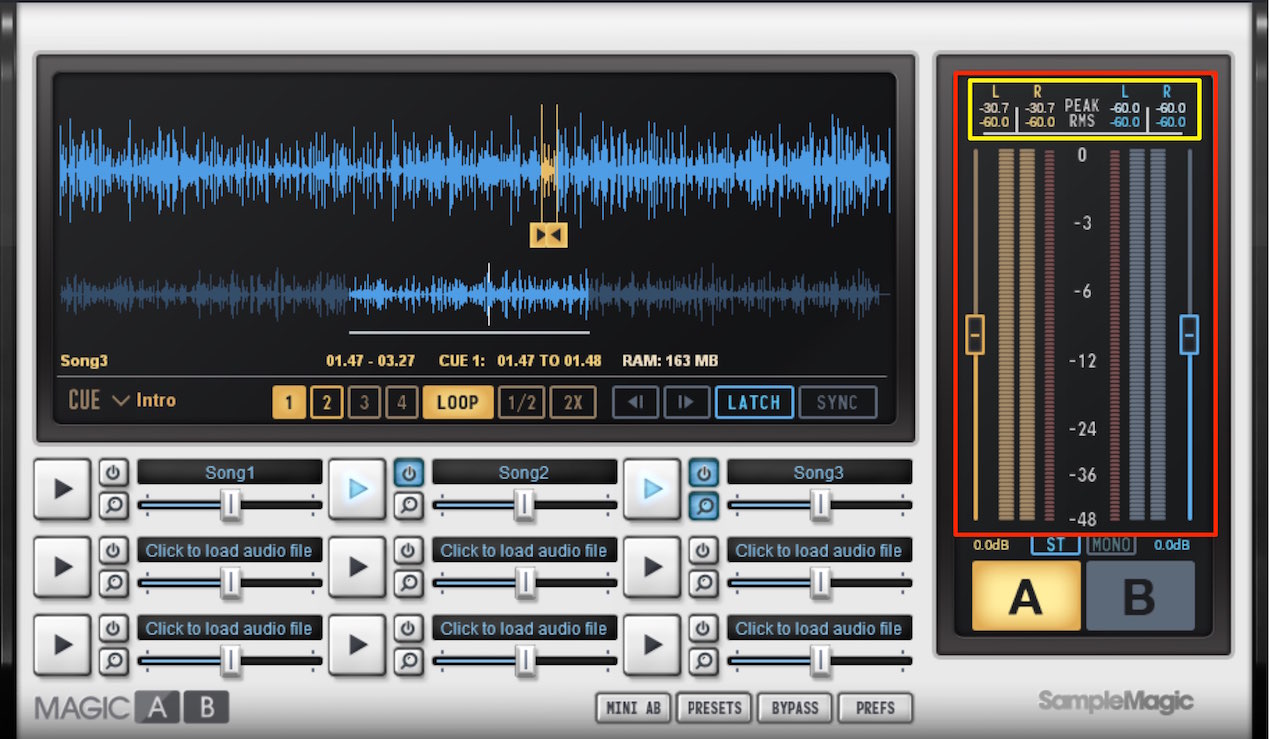This screenshot has width=1270, height=739.
Task: Click the step-forward arrow button left of LATCH
Action: (687, 402)
